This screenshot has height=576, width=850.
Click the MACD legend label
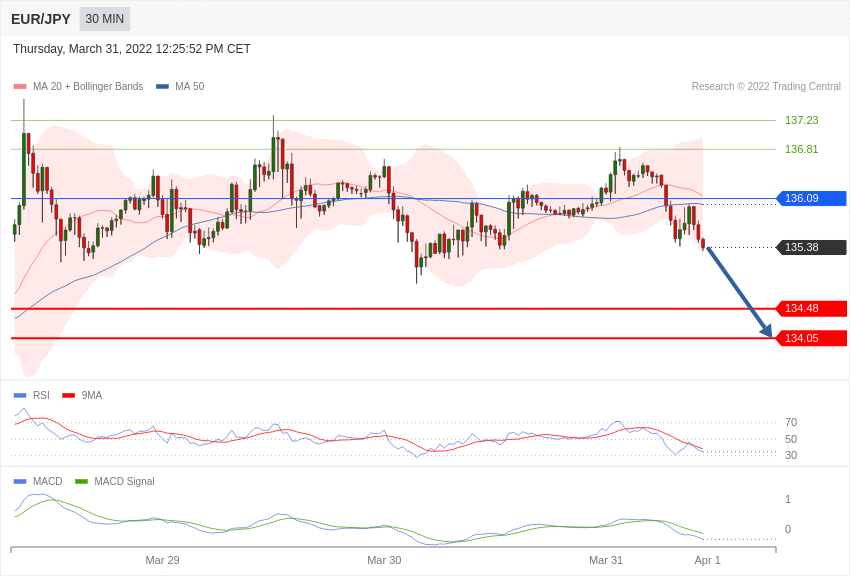point(48,482)
